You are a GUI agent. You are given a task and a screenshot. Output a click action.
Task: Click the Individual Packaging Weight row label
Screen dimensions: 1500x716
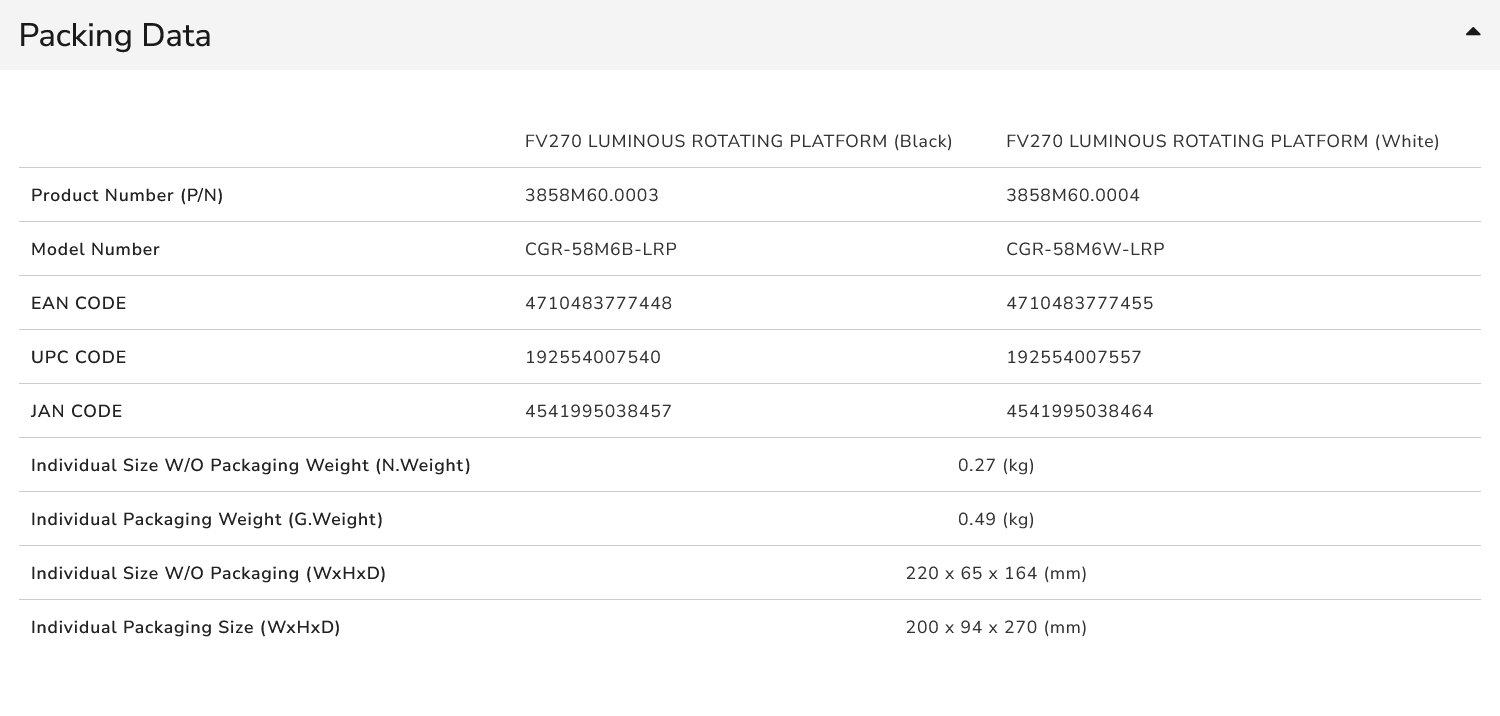pyautogui.click(x=206, y=519)
